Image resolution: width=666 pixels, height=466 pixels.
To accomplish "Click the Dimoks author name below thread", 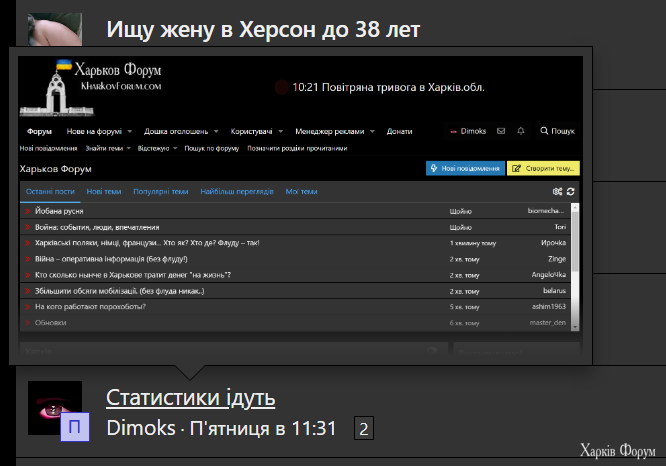I will pyautogui.click(x=141, y=428).
